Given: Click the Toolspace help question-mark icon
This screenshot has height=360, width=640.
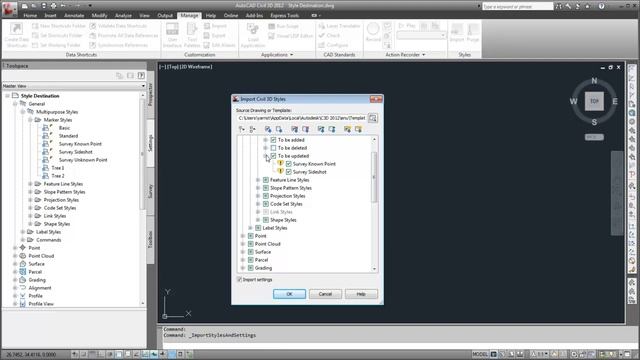Looking at the screenshot, I should pos(141,76).
